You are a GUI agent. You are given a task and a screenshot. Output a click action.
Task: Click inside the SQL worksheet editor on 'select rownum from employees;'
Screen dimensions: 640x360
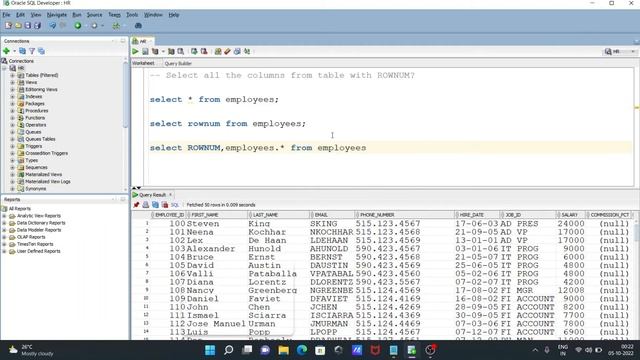coord(227,124)
